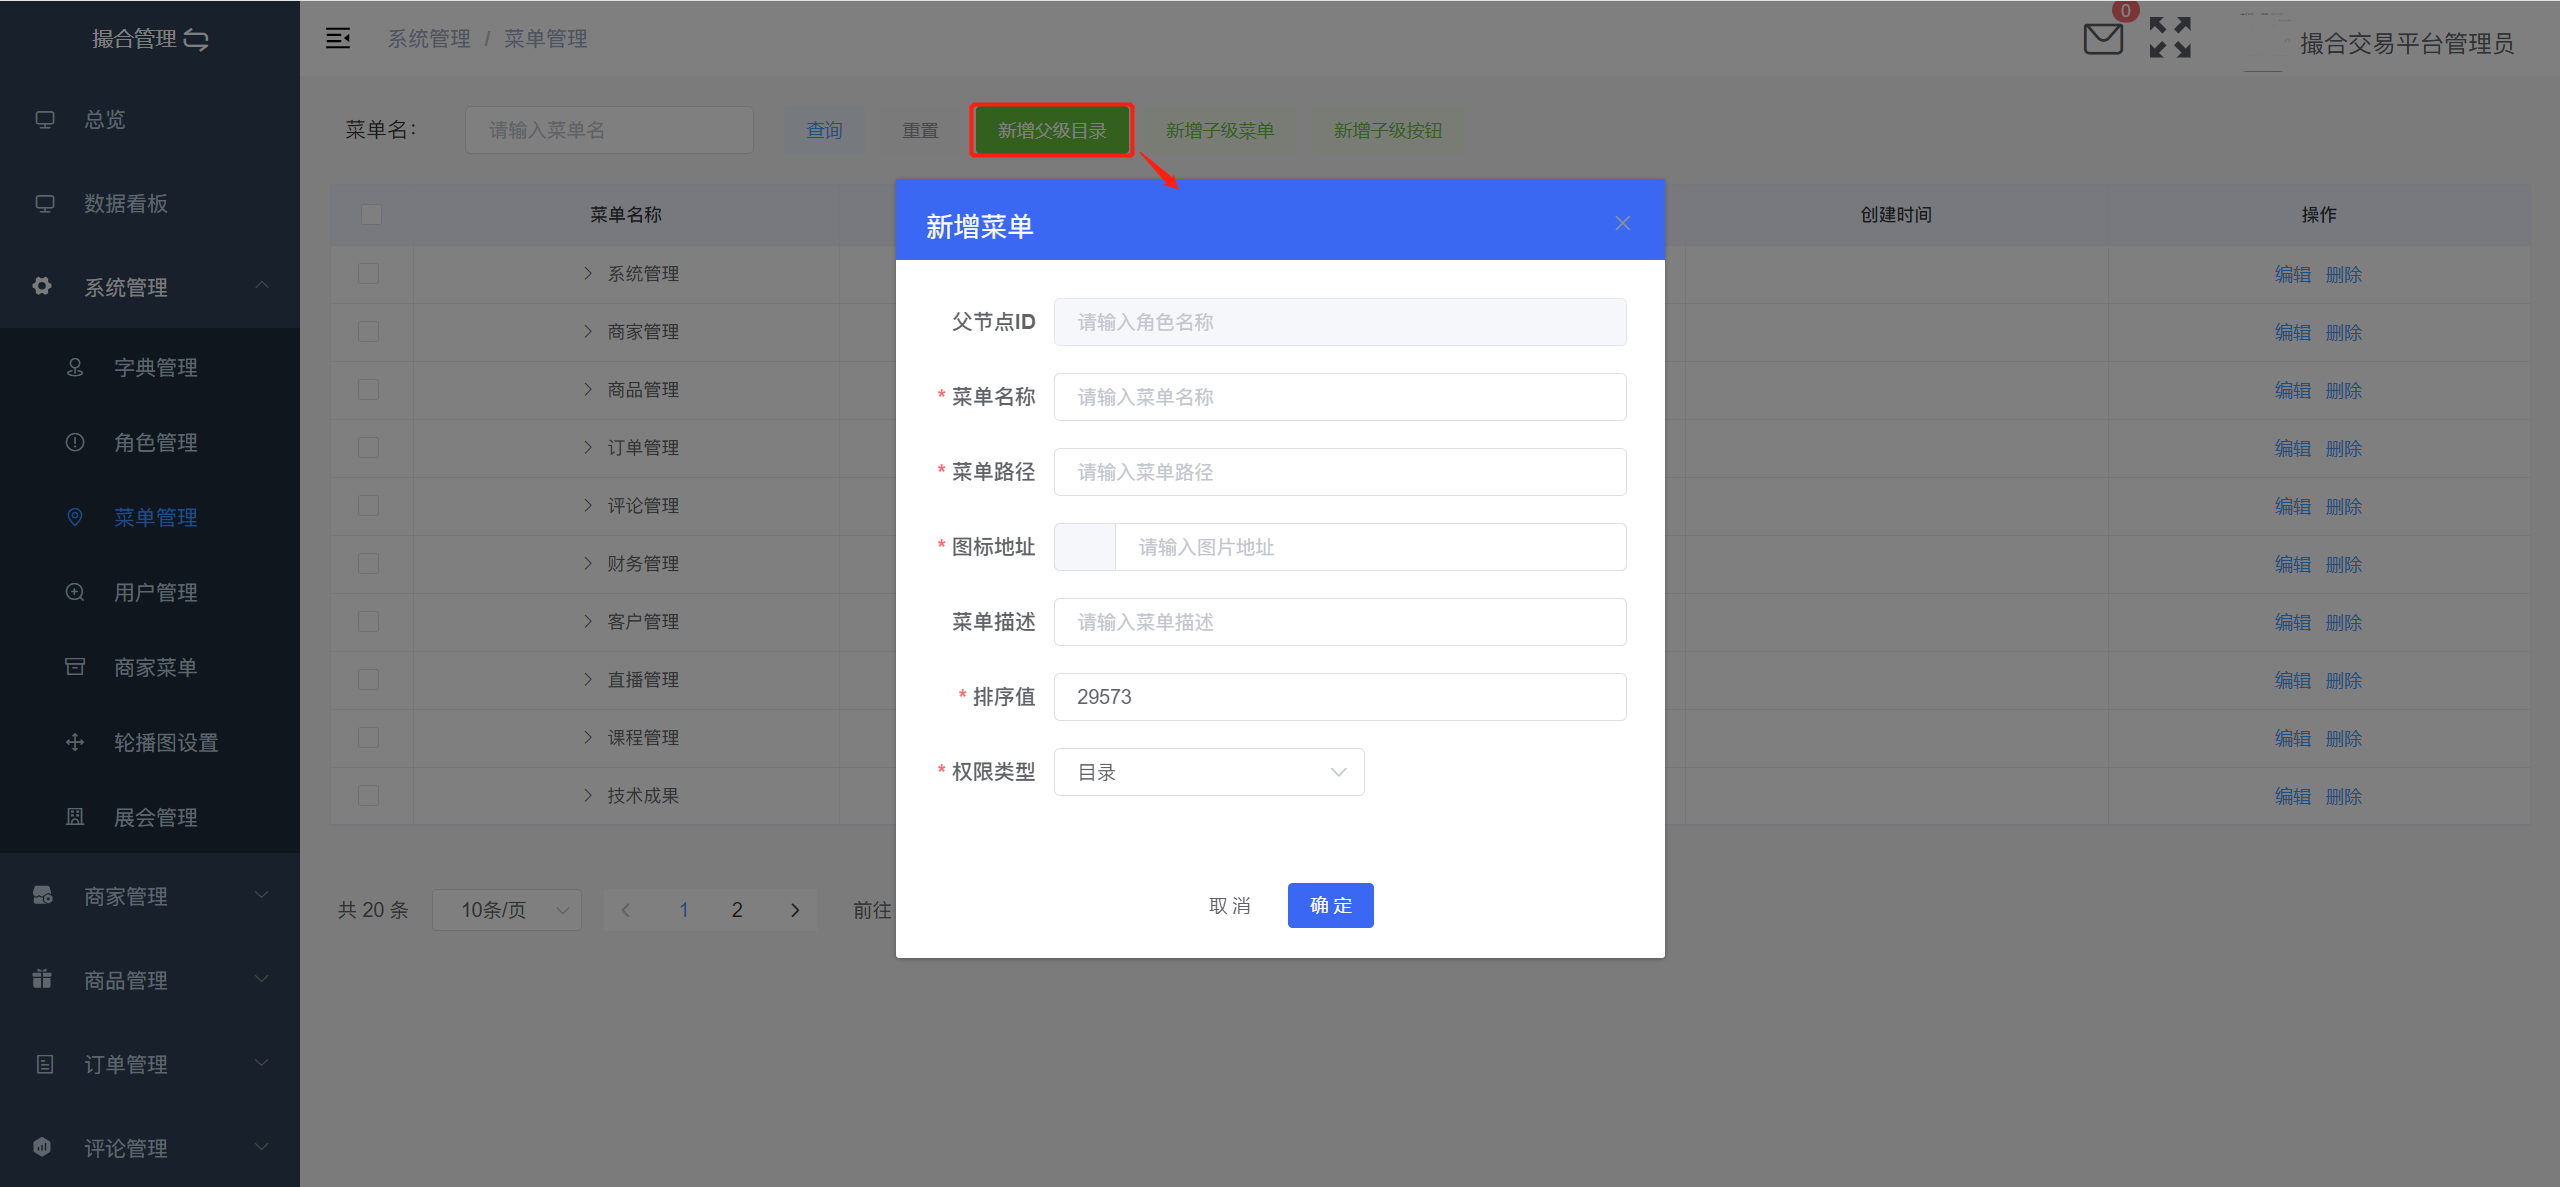Image resolution: width=2560 pixels, height=1187 pixels.
Task: Toggle fullscreen with the expand arrows icon
Action: (2170, 38)
